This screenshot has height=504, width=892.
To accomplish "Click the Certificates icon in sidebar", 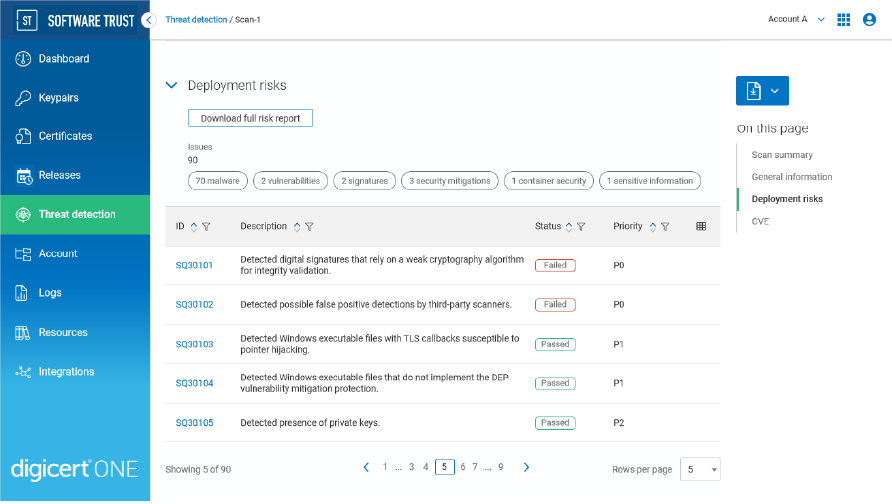I will pyautogui.click(x=23, y=137).
